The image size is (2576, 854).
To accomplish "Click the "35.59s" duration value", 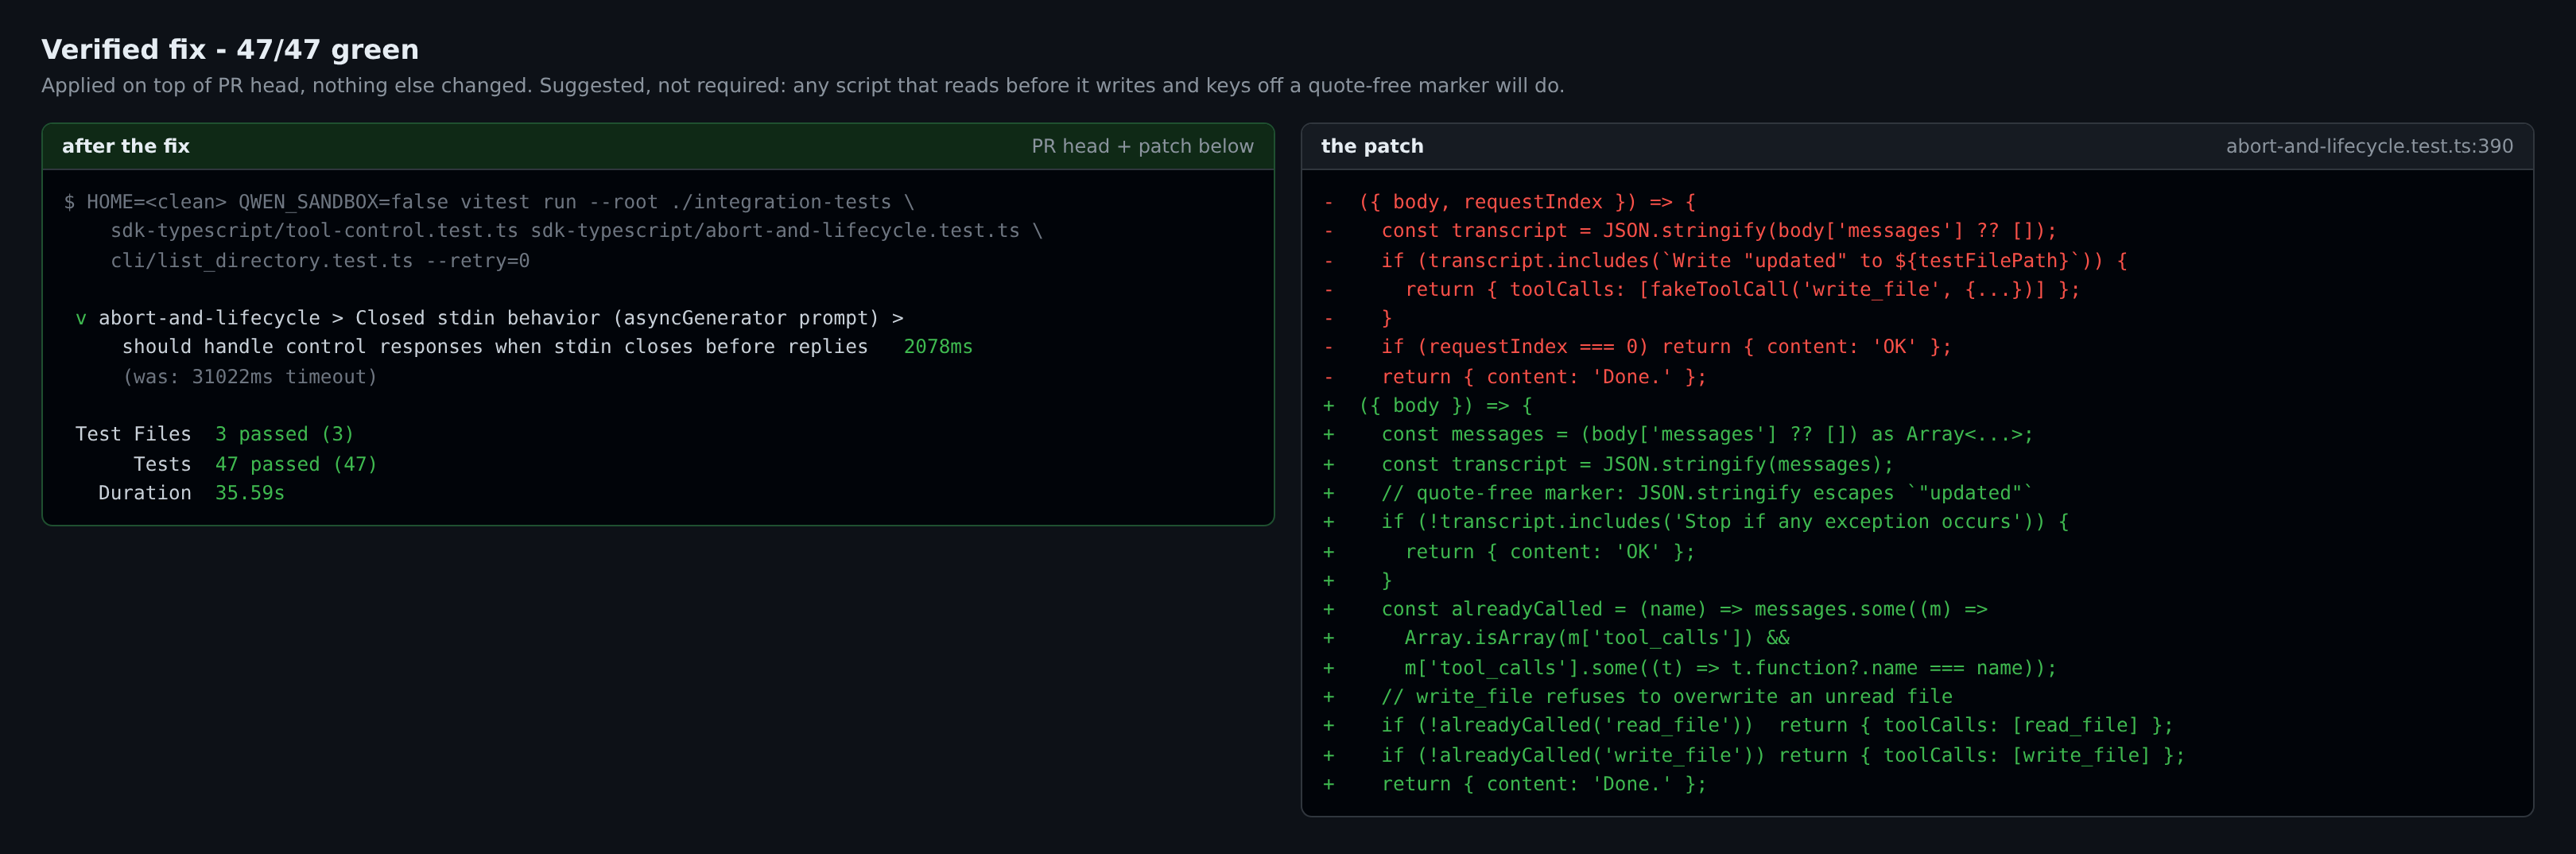I will pos(250,493).
